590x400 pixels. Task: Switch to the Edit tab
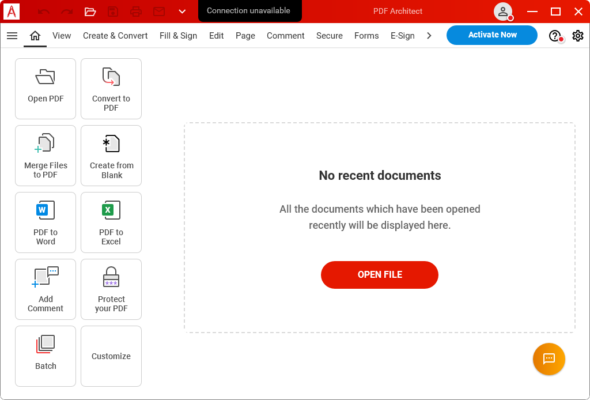216,36
